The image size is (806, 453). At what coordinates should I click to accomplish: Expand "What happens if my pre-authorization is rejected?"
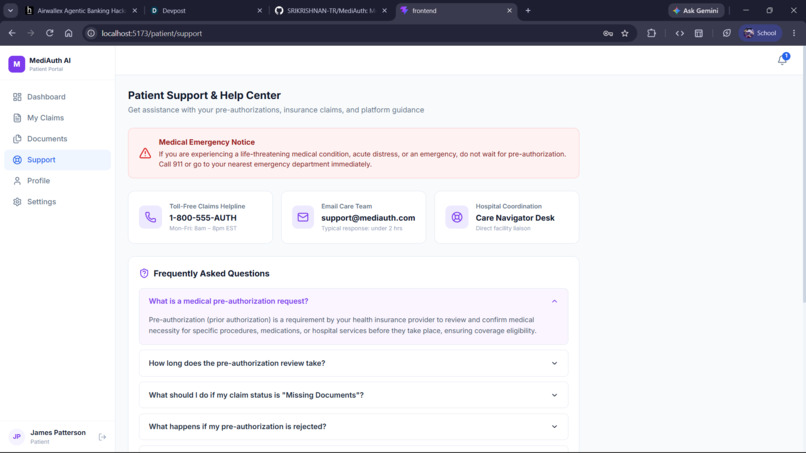pos(354,426)
